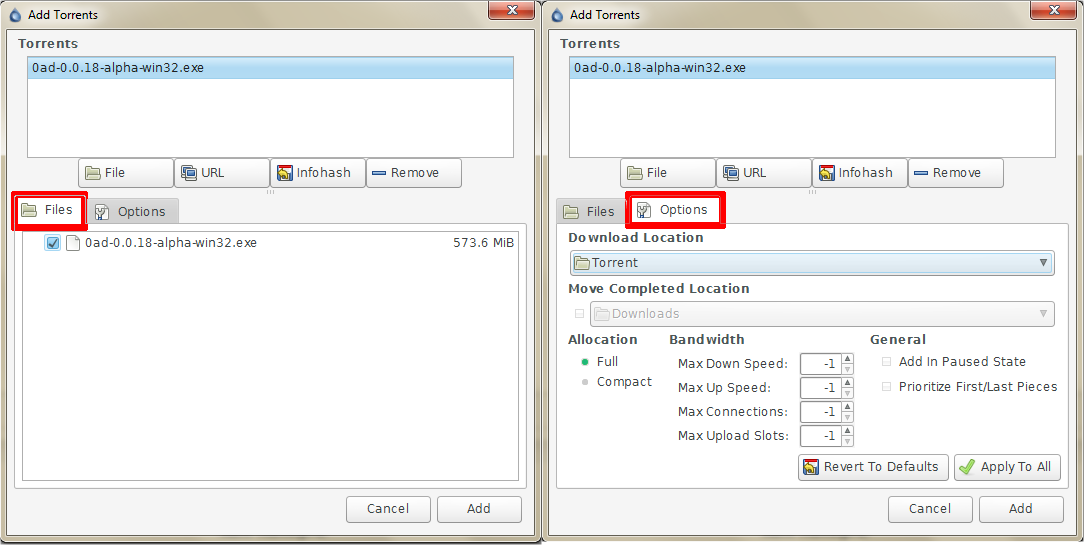Click folder icon in the Downloads combo box

(x=601, y=314)
